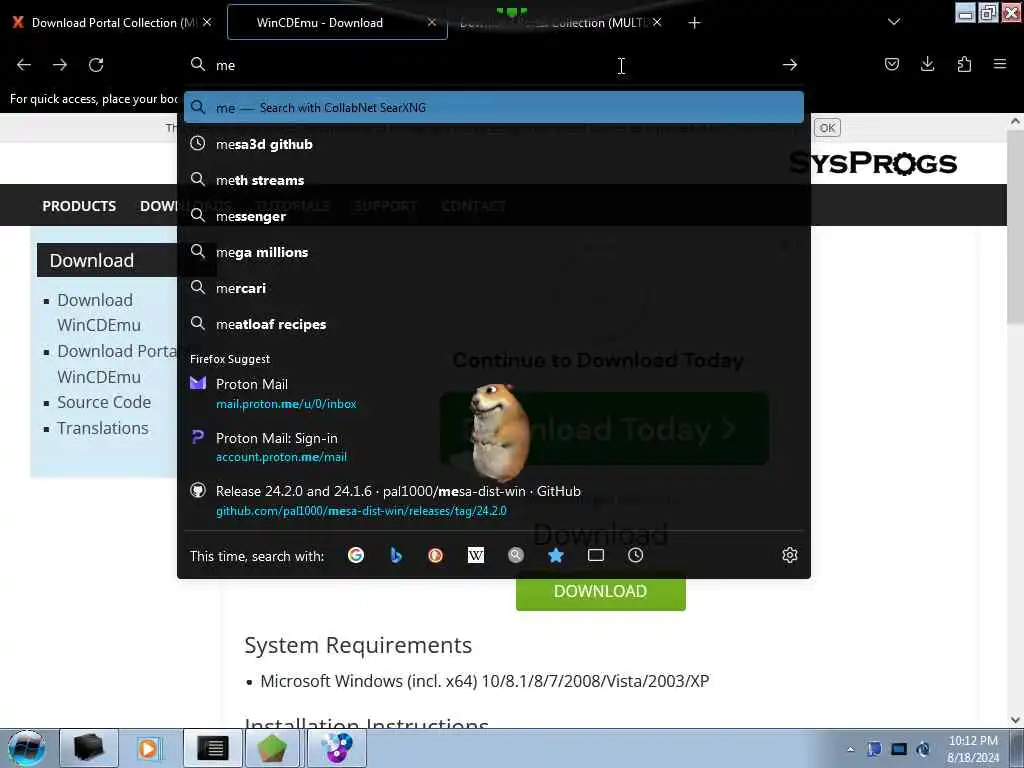Pick the 'messenger' suggestion
Screen dimensions: 1024x768
pyautogui.click(x=494, y=216)
